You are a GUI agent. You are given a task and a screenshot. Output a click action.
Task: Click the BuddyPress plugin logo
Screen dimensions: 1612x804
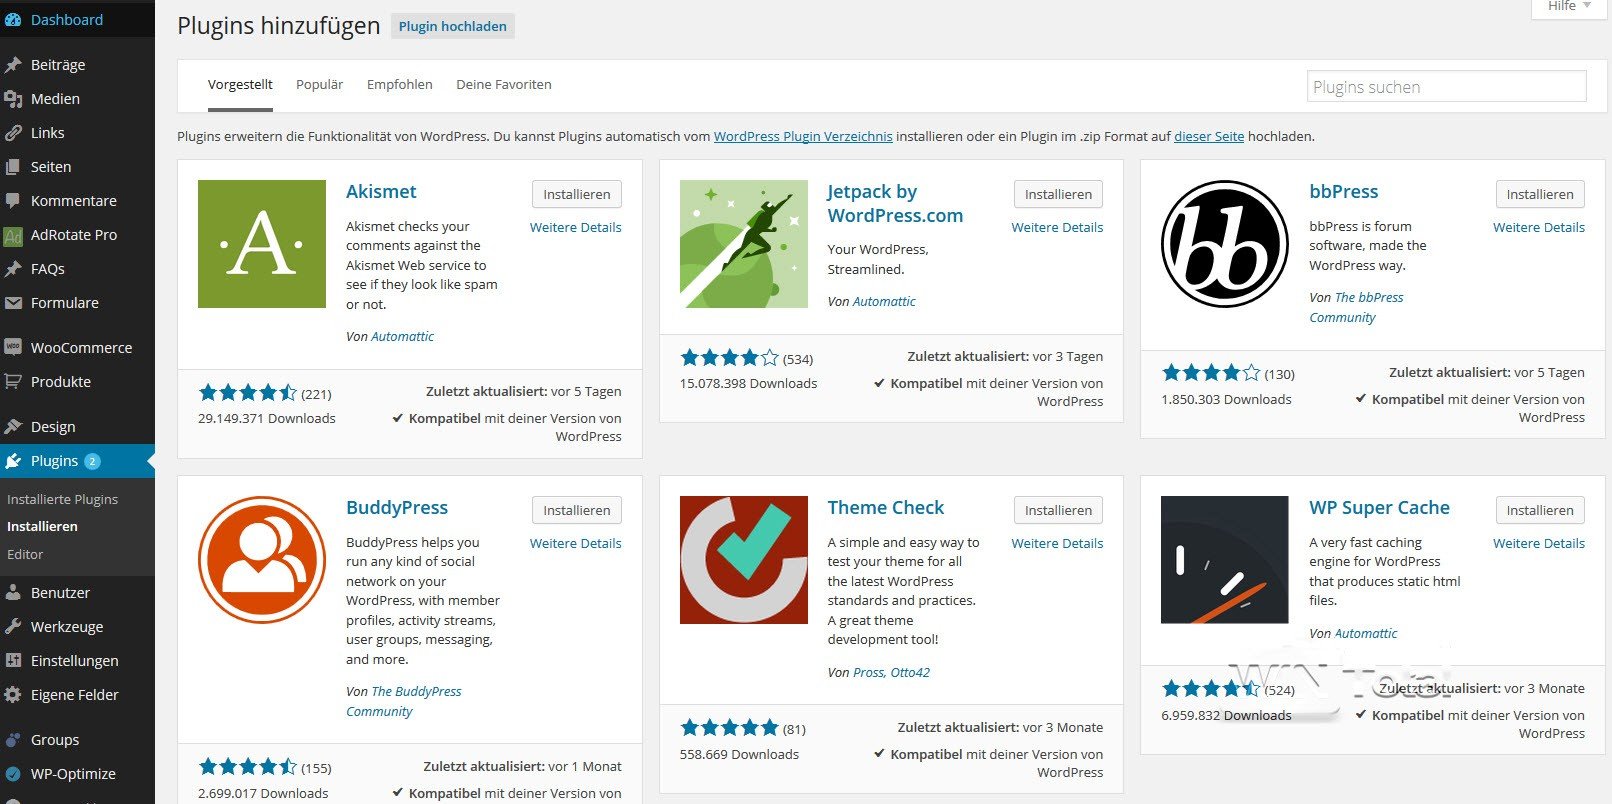point(262,560)
